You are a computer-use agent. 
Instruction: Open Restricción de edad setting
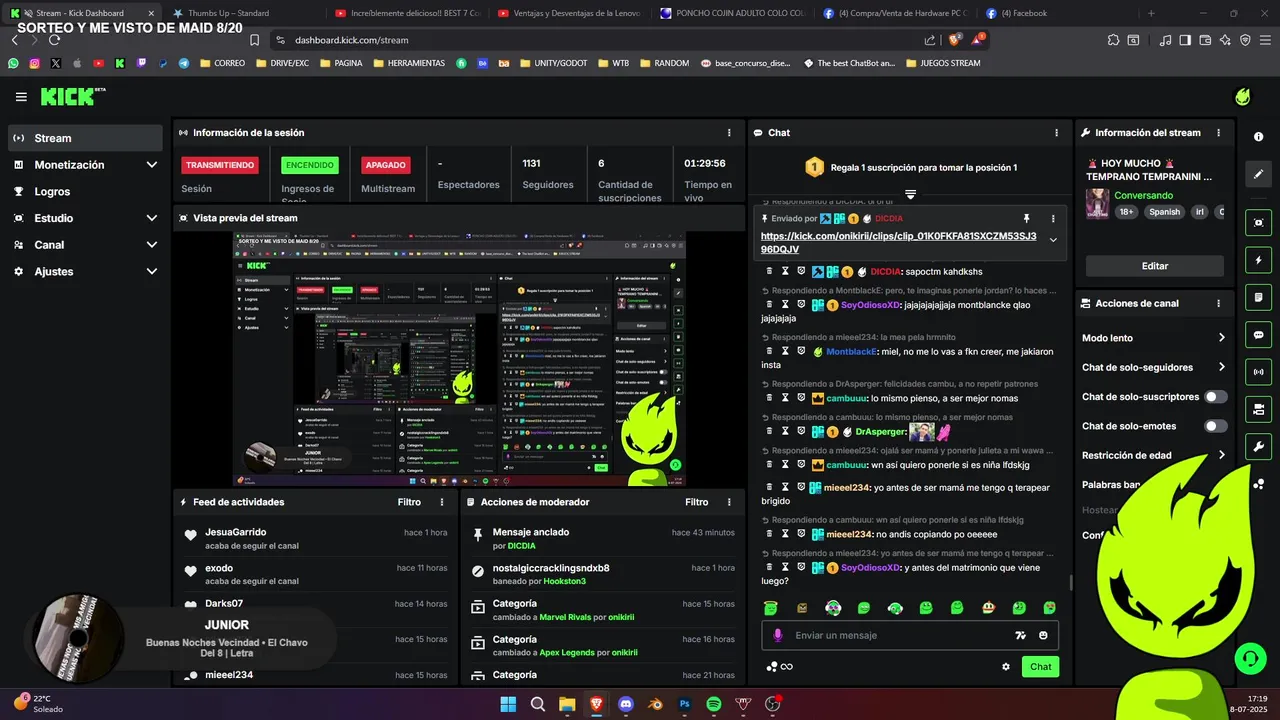coord(1154,455)
